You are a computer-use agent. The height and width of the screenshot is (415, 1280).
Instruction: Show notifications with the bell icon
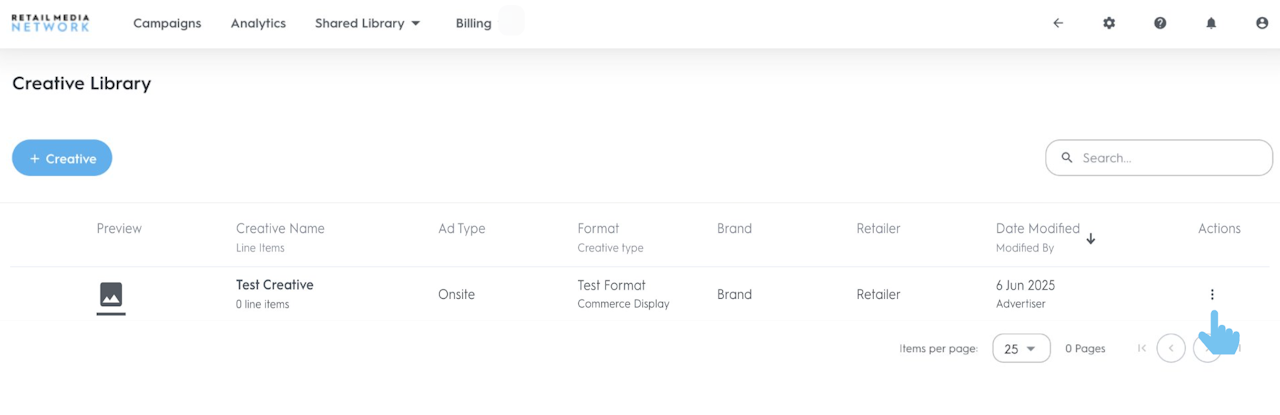click(1211, 23)
